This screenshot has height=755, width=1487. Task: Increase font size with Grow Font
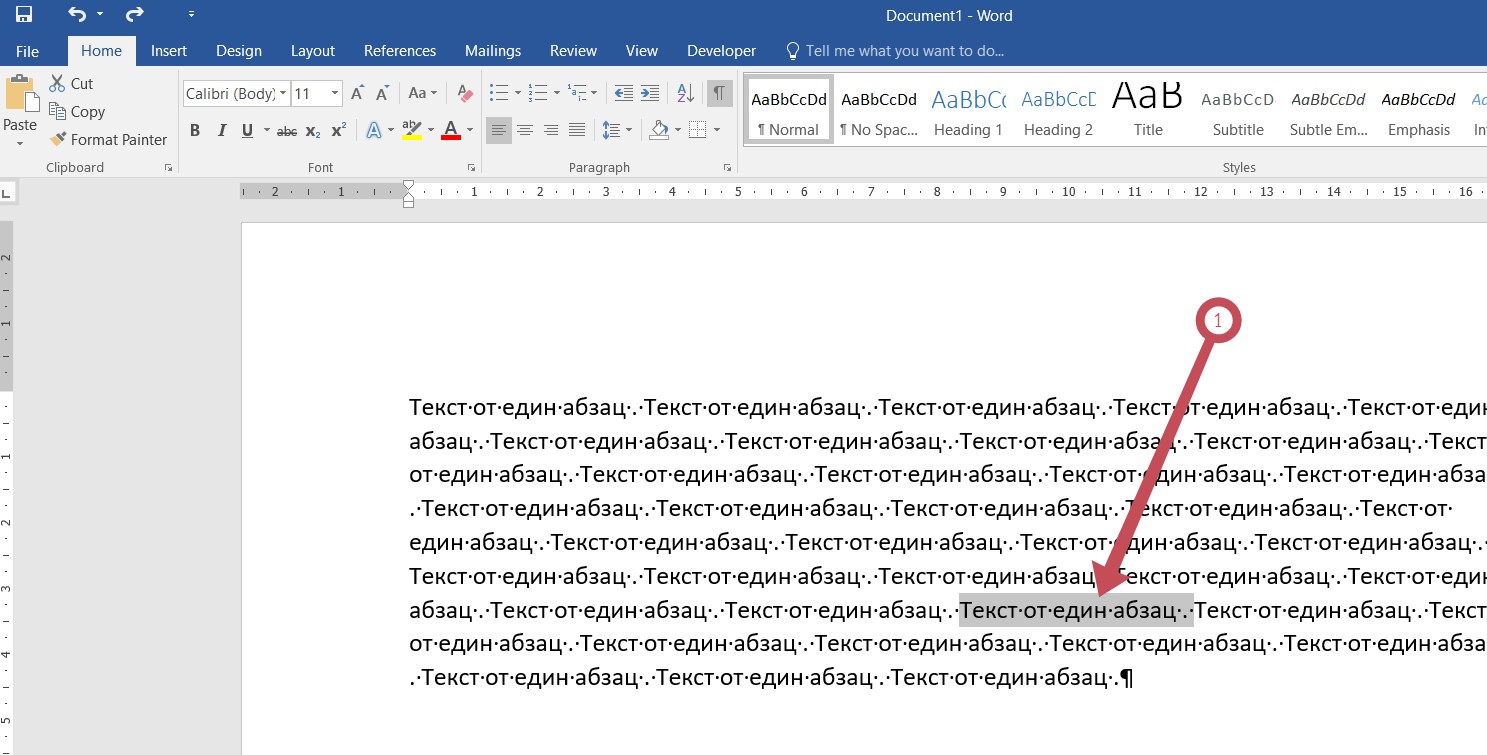(357, 94)
